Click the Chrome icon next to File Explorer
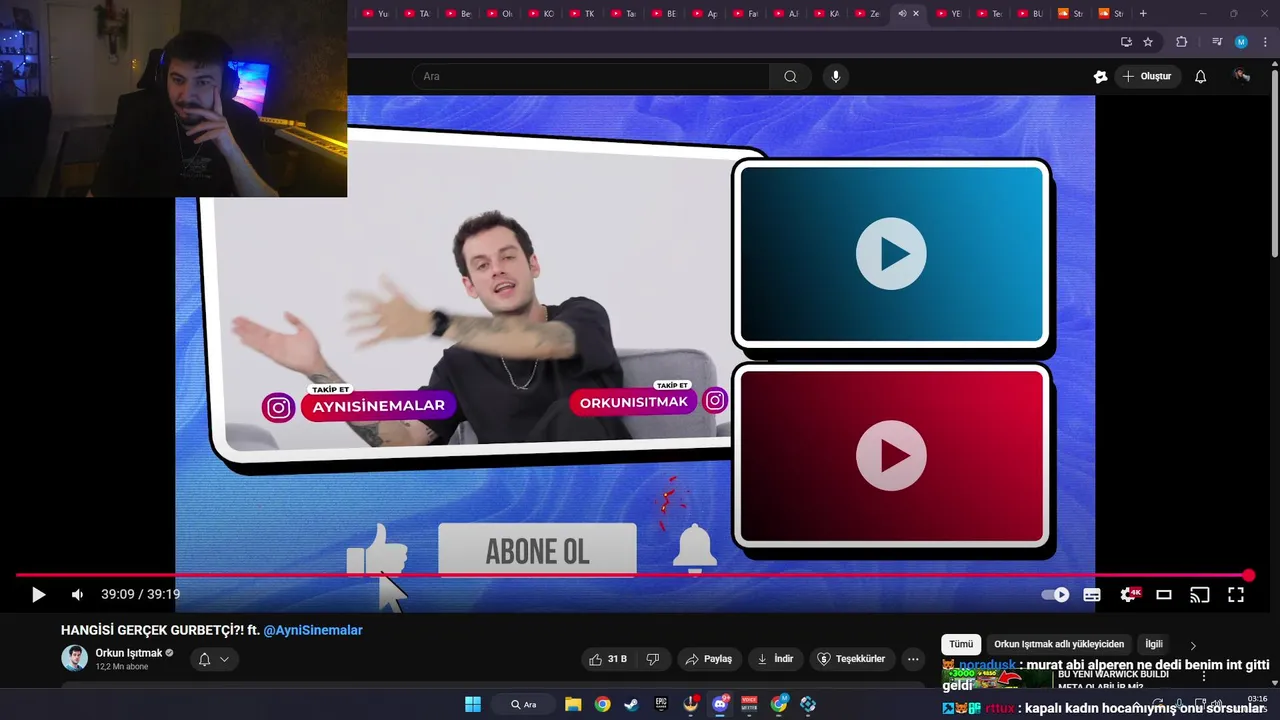 point(602,704)
